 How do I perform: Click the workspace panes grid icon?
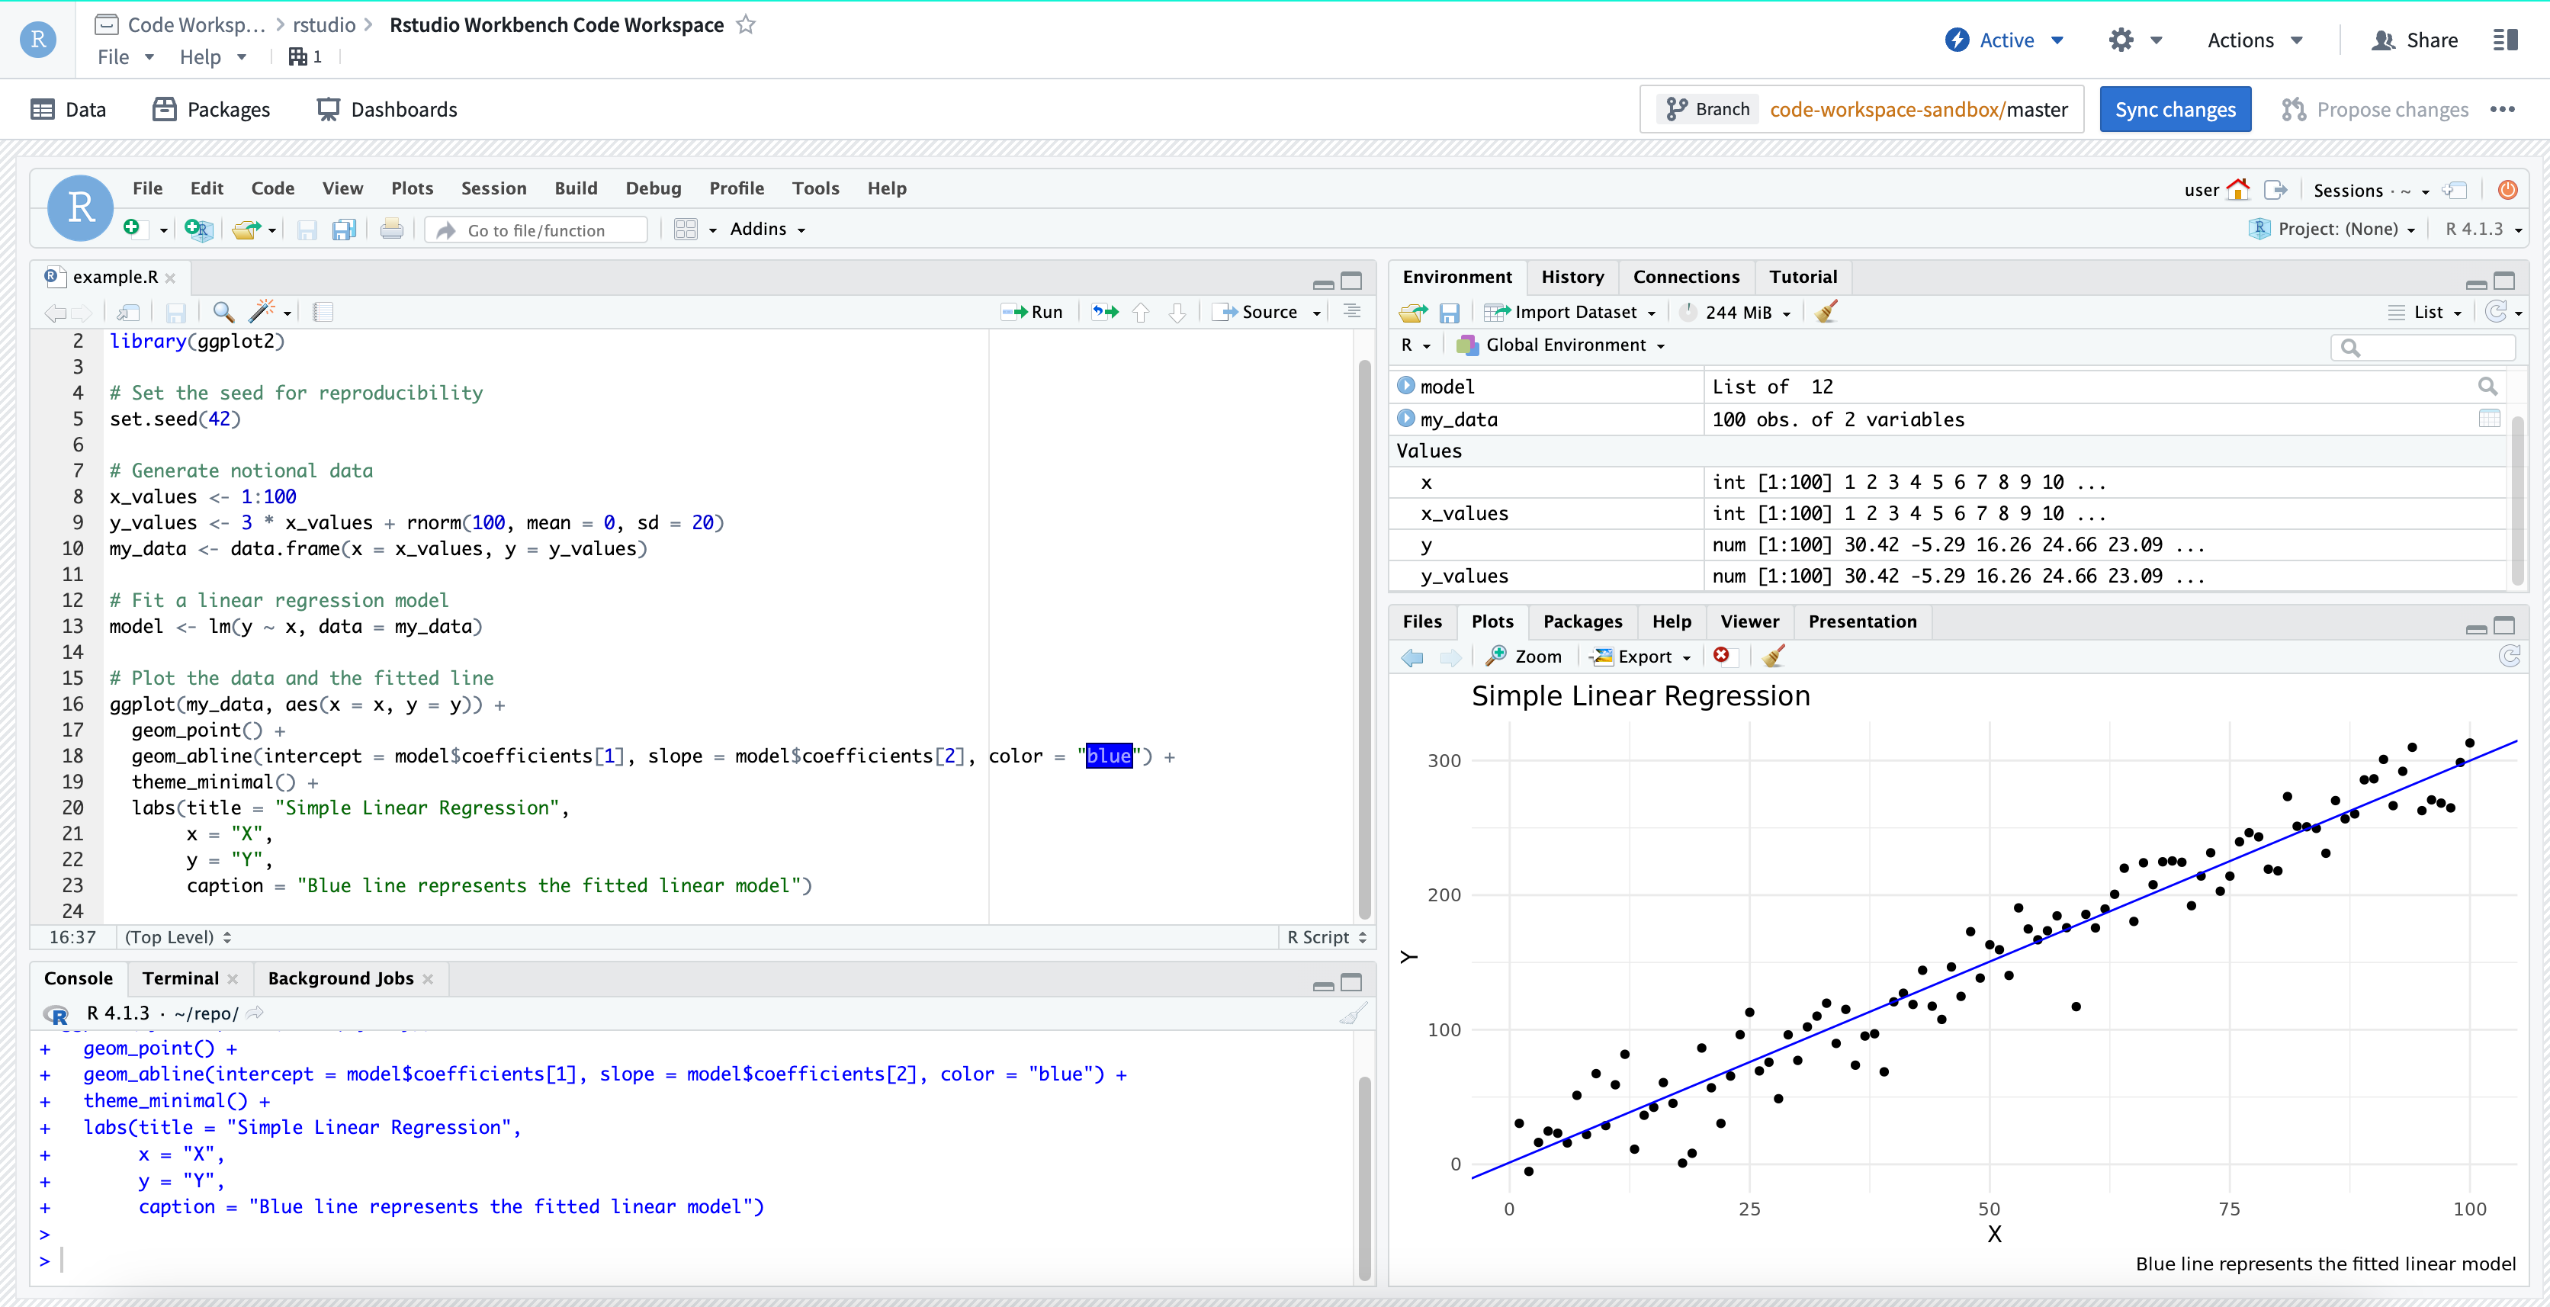686,229
